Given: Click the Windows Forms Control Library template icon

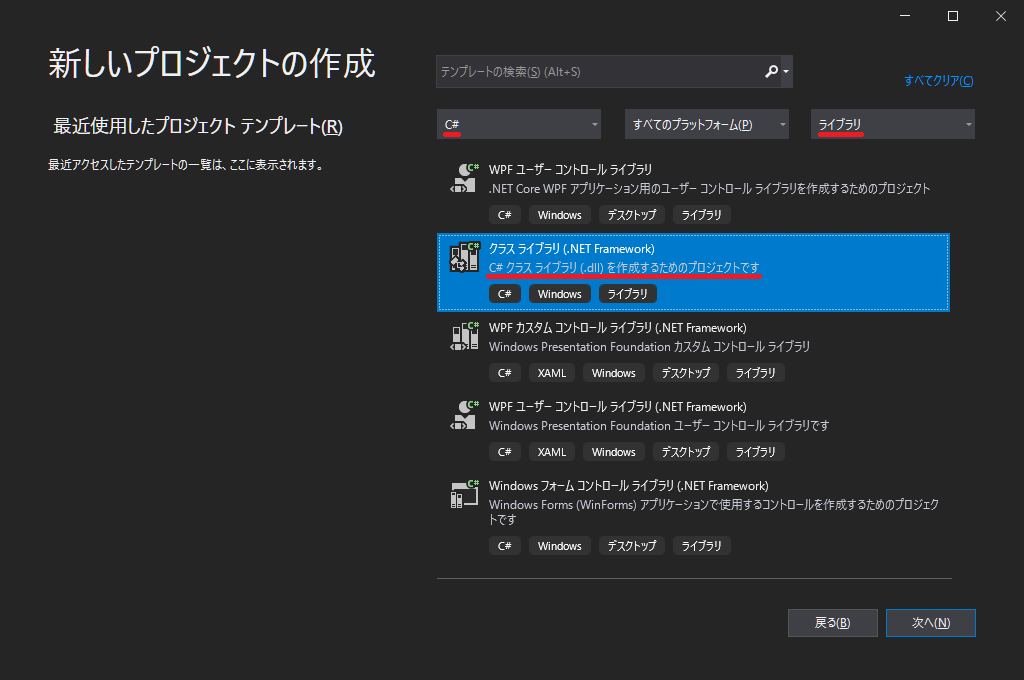Looking at the screenshot, I should click(x=465, y=494).
